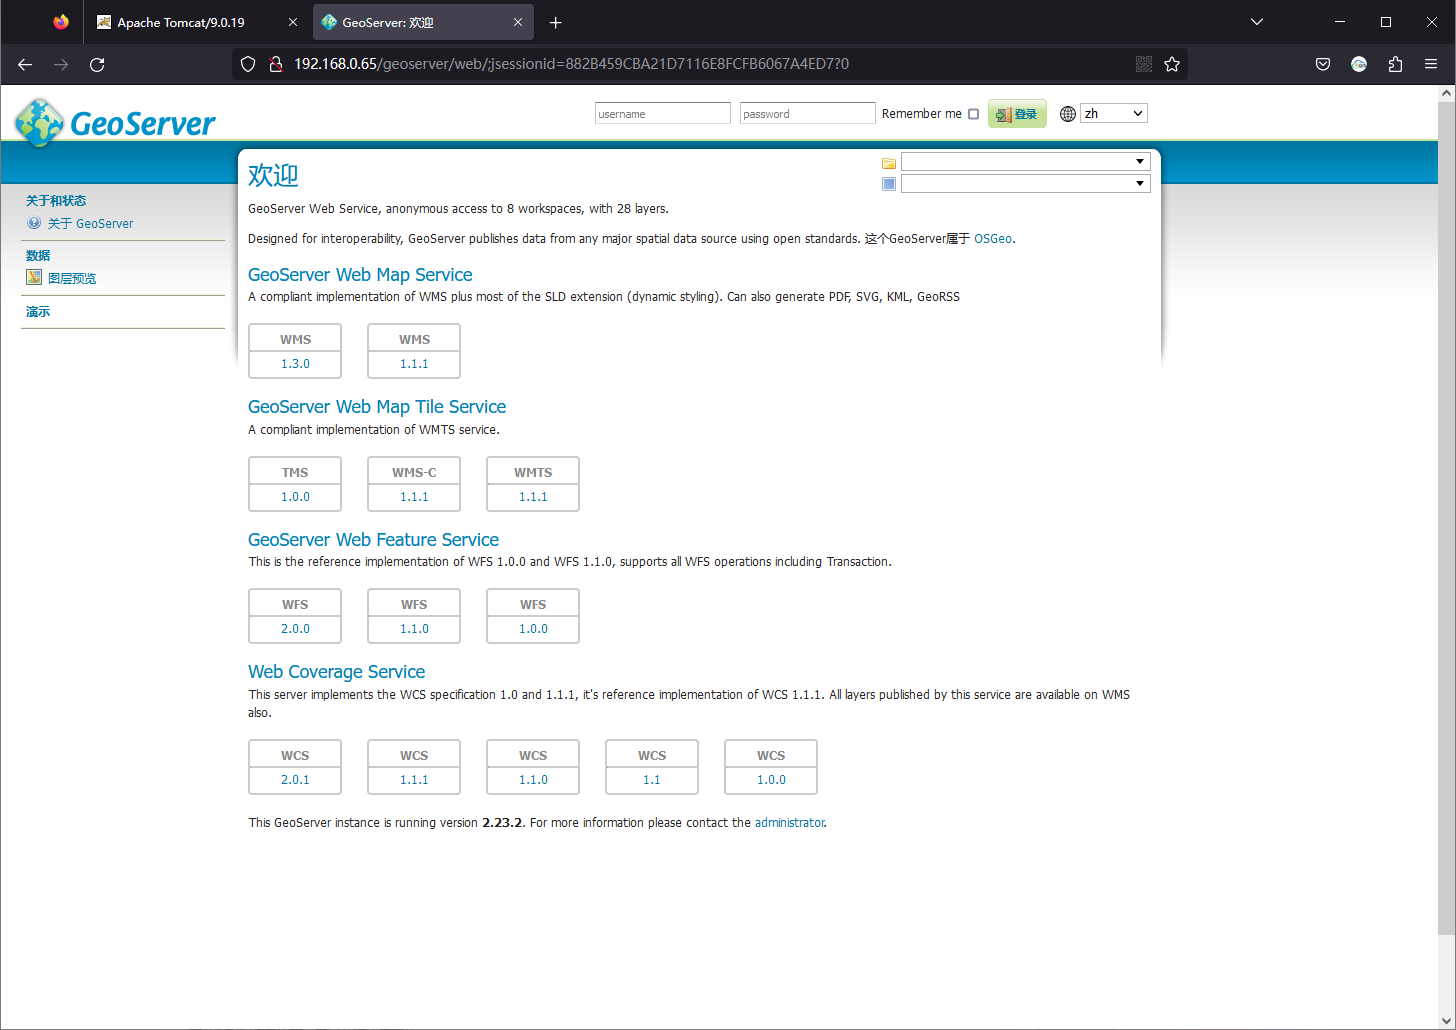
Task: Expand the layer filter dropdown
Action: point(1026,184)
